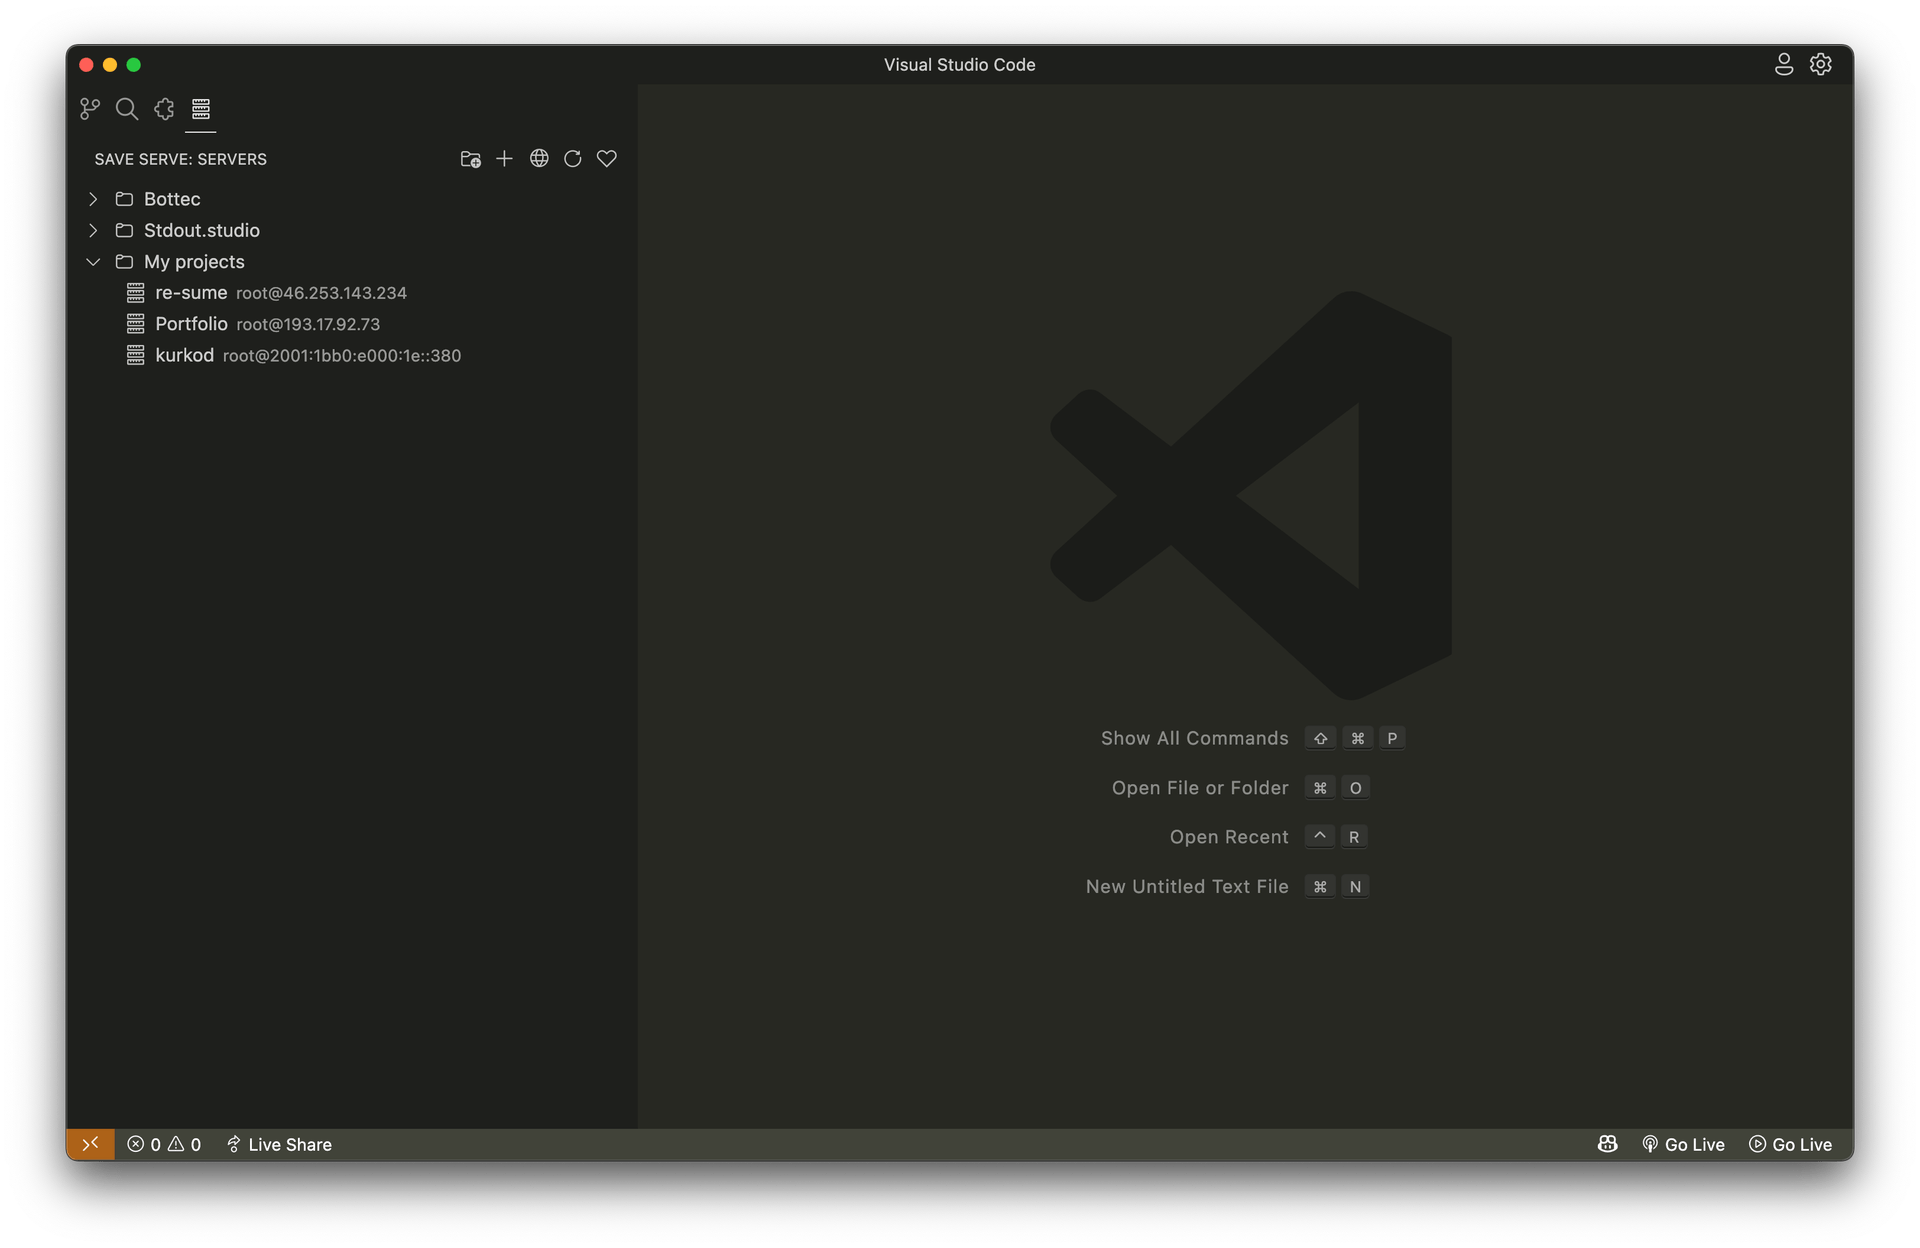Viewport: 1920px width, 1248px height.
Task: Select the Portfolio server entry
Action: pyautogui.click(x=191, y=324)
